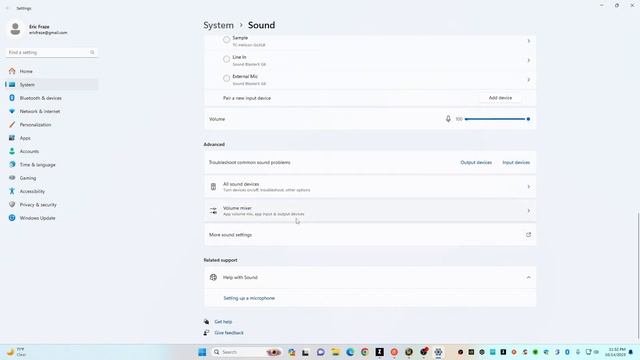Image resolution: width=640 pixels, height=360 pixels.
Task: Open the Windows Start menu
Action: tap(202, 352)
